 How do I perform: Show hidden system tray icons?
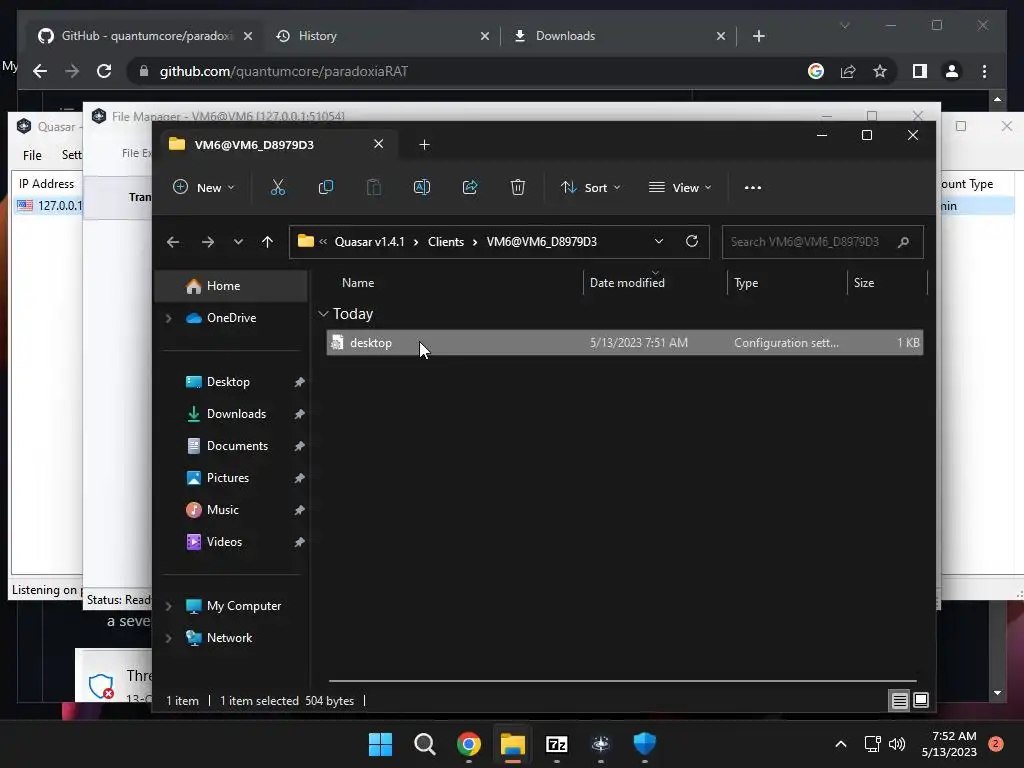(840, 744)
